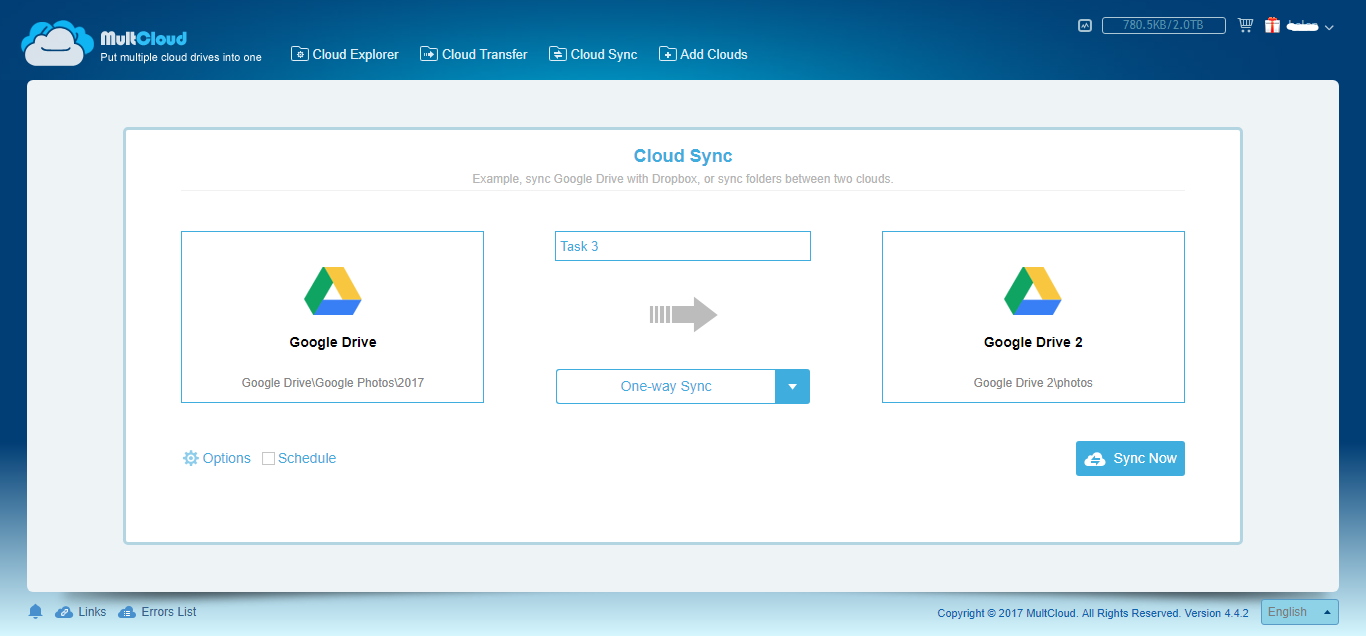Click the Task 3 name field
Viewport: 1366px width, 637px height.
pyautogui.click(x=682, y=246)
